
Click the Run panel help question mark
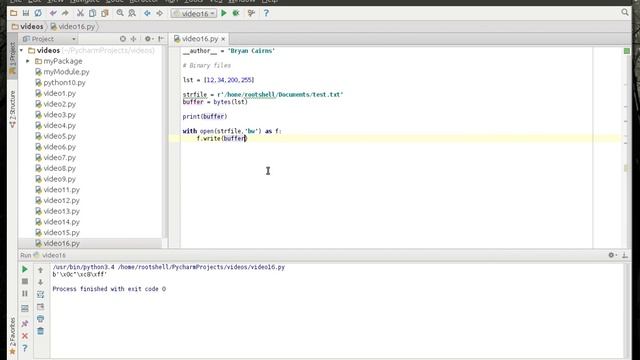tap(25, 348)
